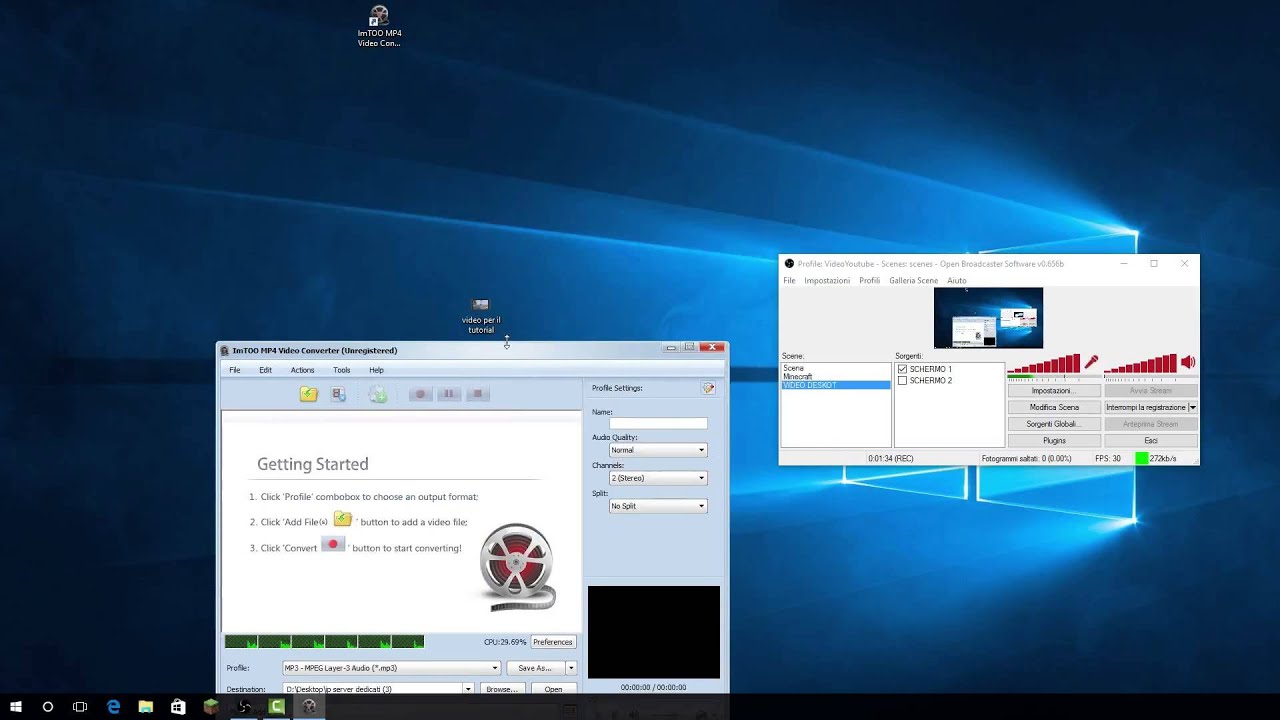1280x720 pixels.
Task: Open the Split dropdown showing No Split
Action: pos(658,506)
